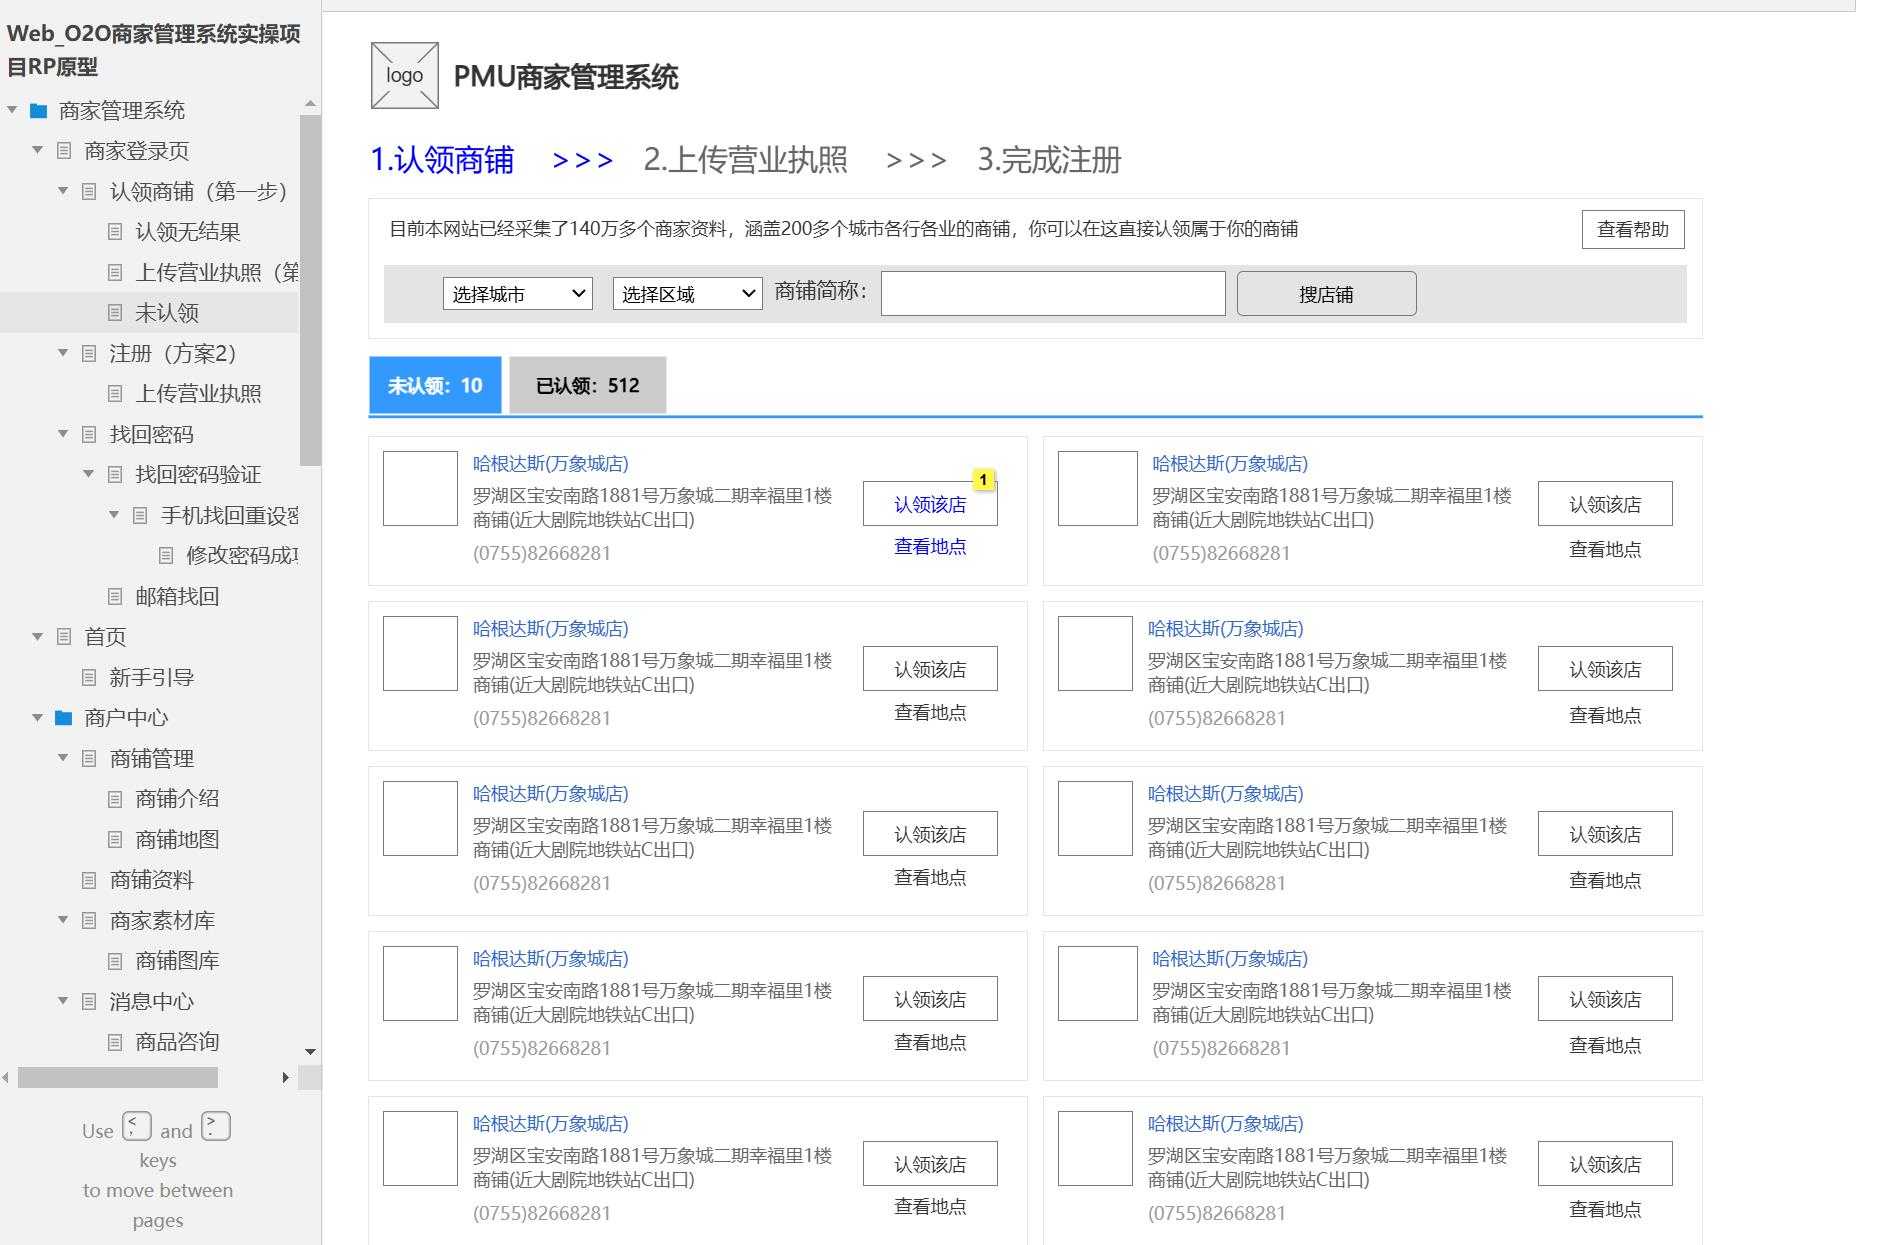Click the page icon beside 商家素材库

click(x=90, y=920)
